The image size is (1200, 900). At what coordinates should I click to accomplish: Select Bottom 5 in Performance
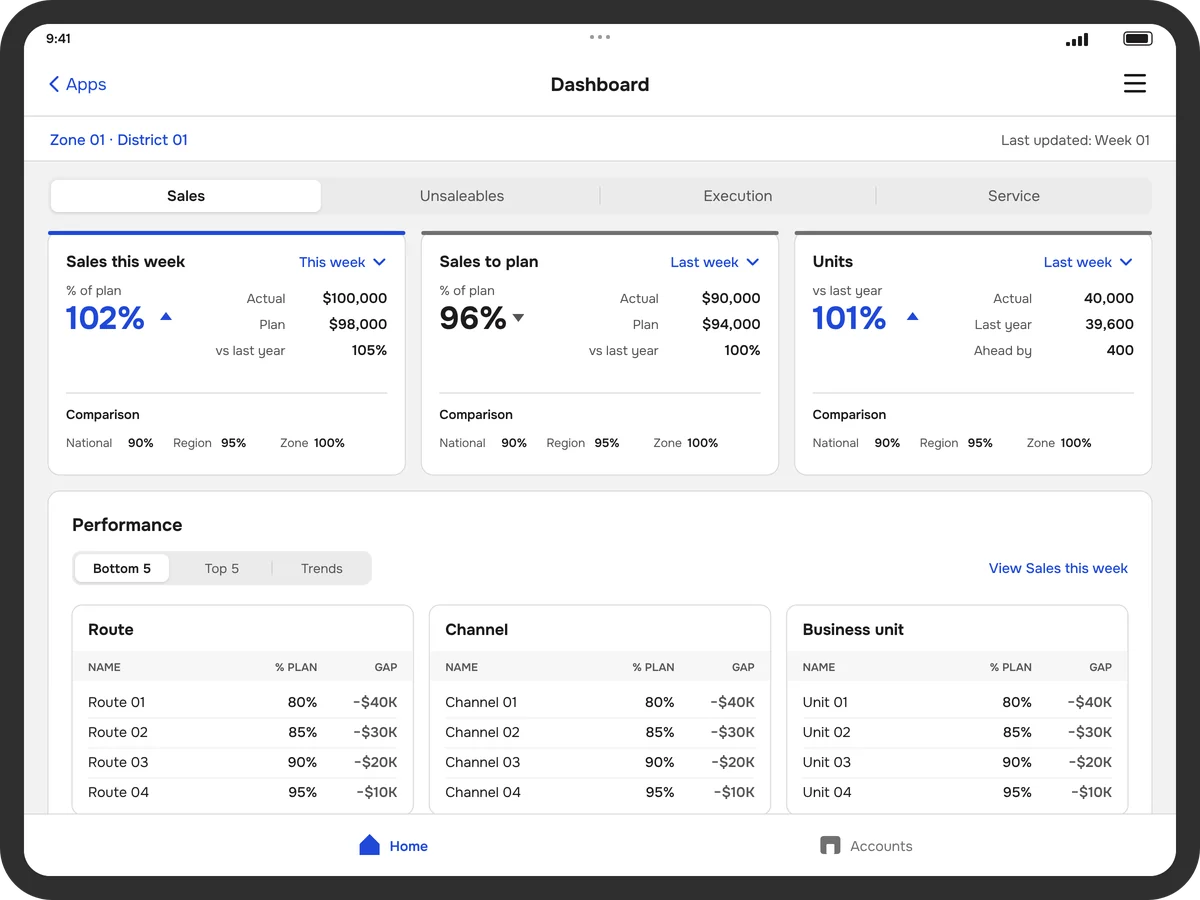122,568
